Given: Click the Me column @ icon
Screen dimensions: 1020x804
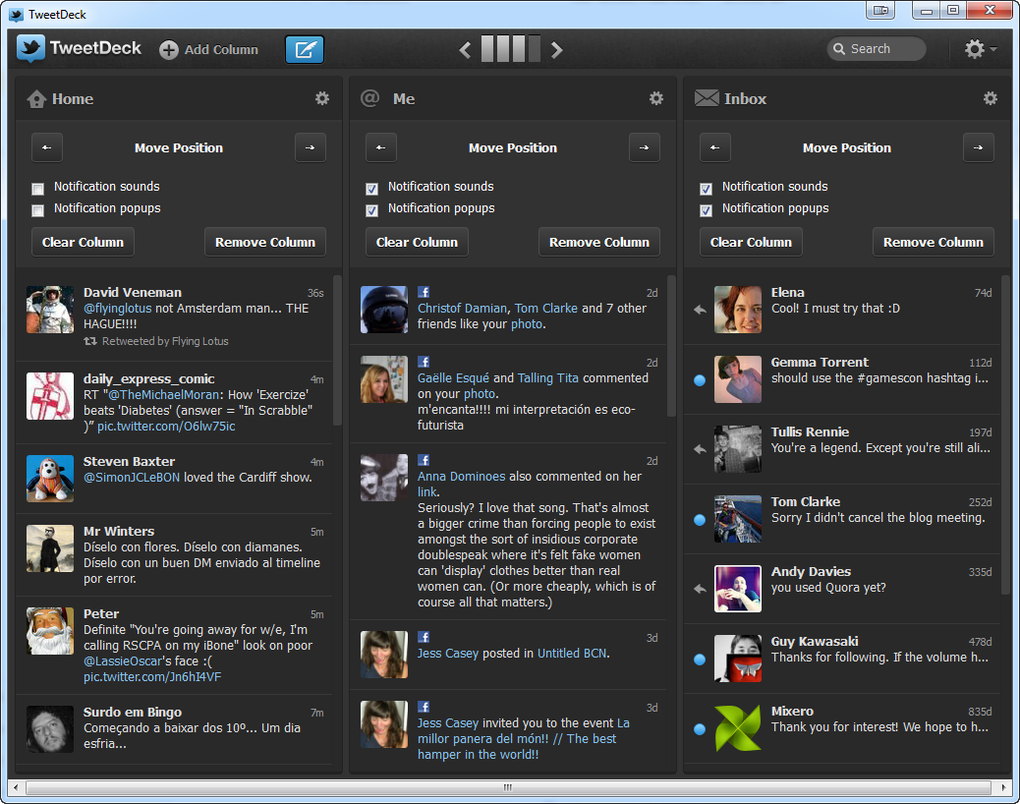Looking at the screenshot, I should click(x=370, y=98).
